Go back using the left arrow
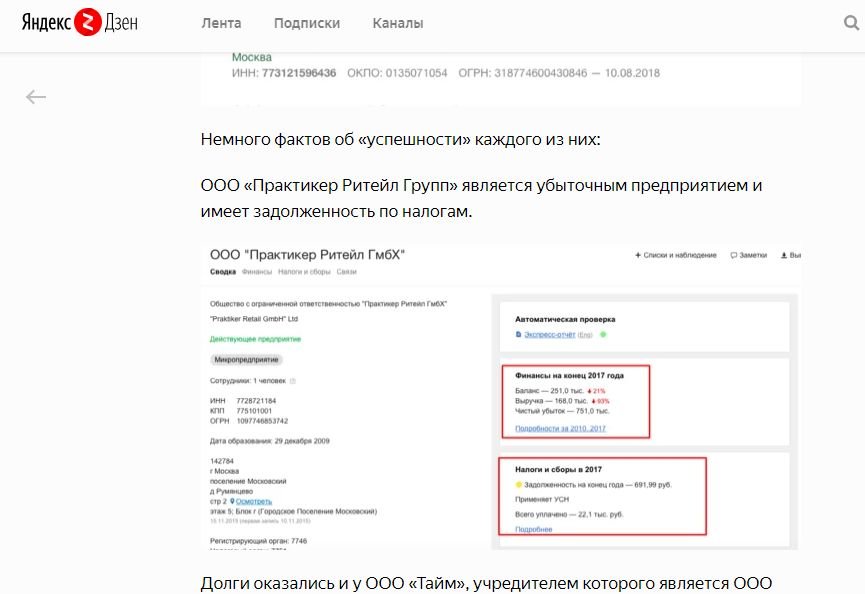The image size is (865, 594). coord(36,97)
